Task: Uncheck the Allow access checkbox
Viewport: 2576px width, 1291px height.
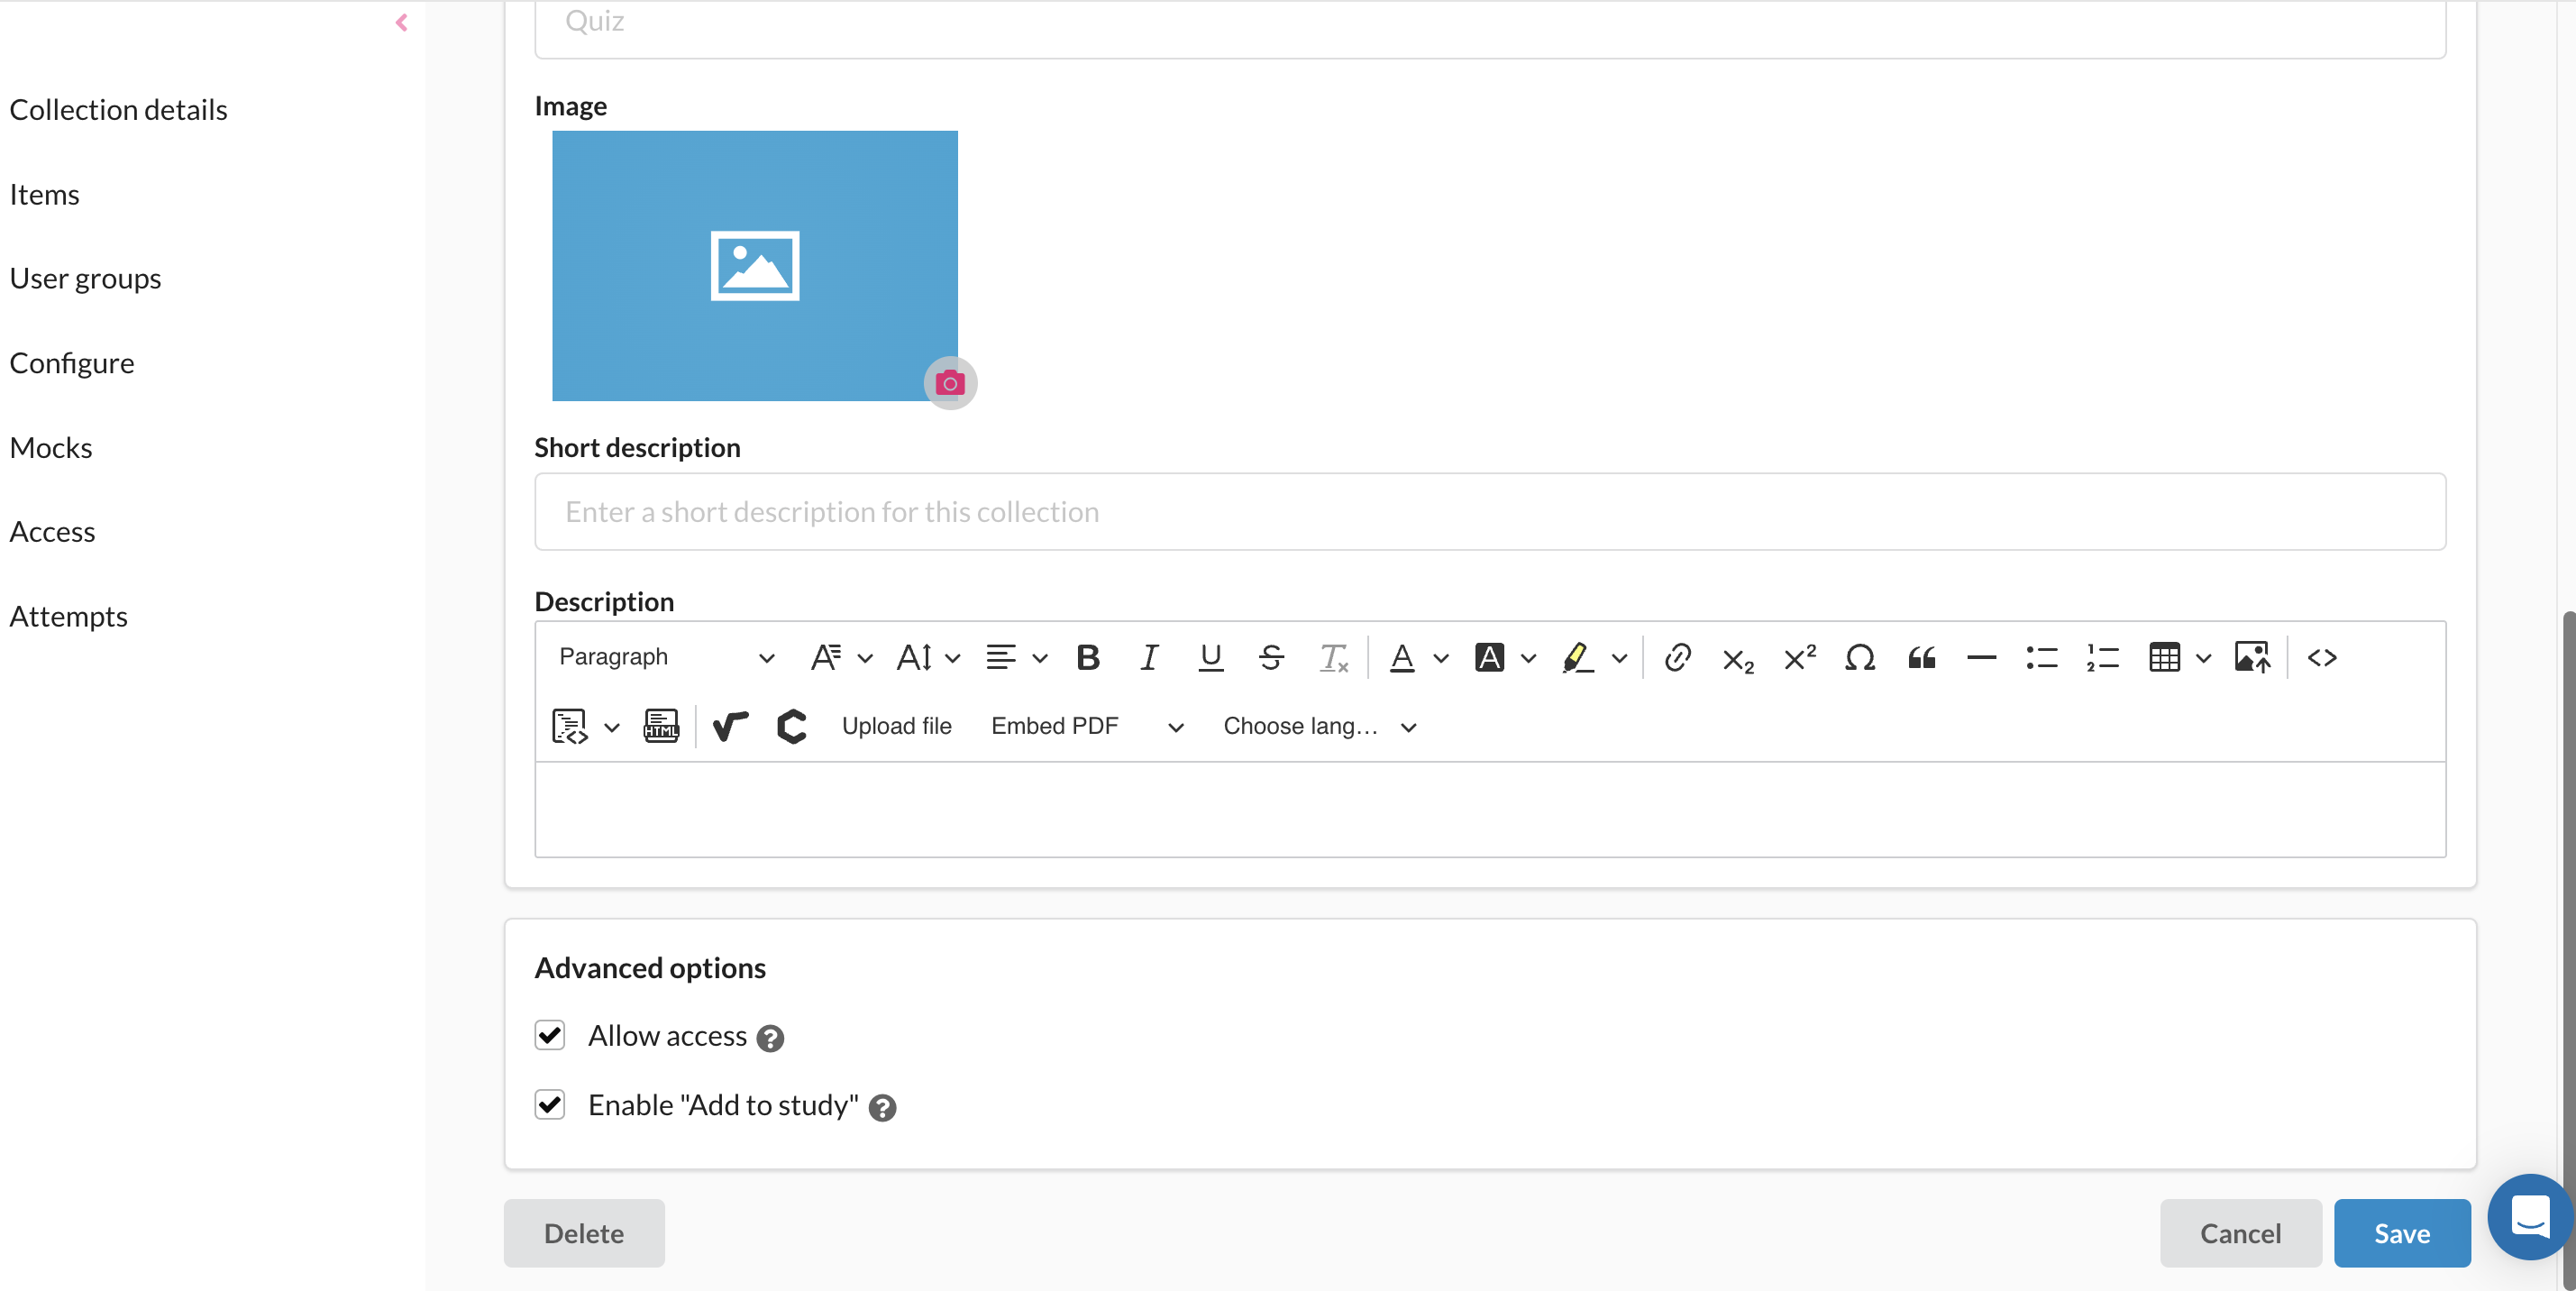Action: click(x=550, y=1035)
